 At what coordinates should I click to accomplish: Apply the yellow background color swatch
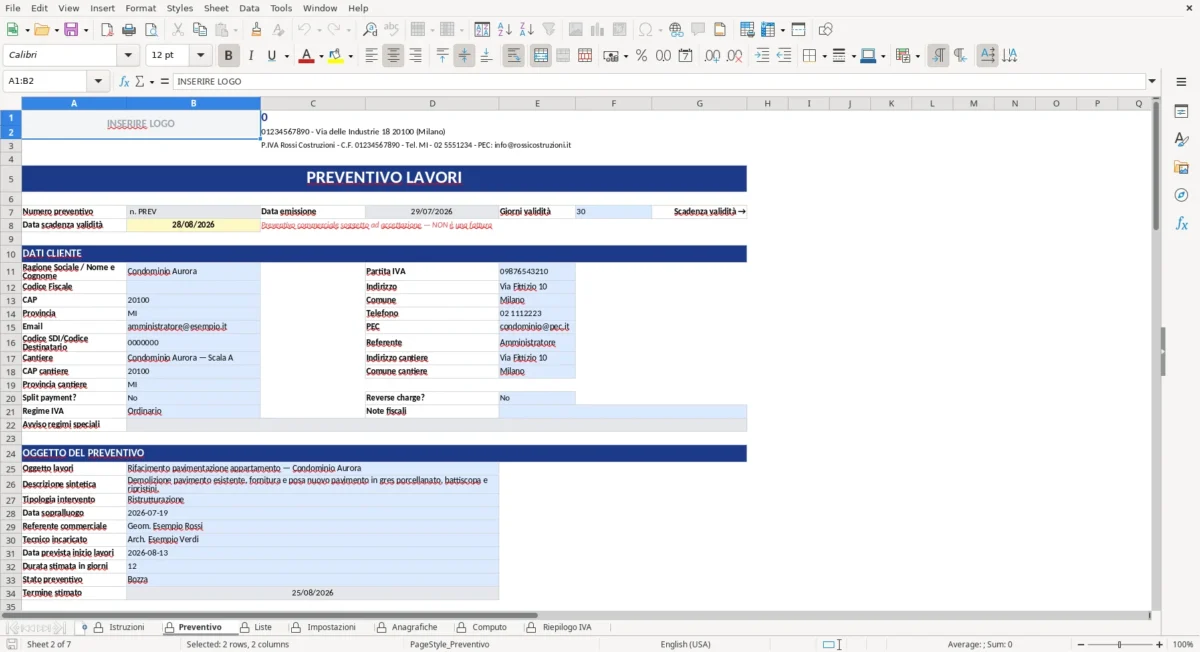point(335,56)
